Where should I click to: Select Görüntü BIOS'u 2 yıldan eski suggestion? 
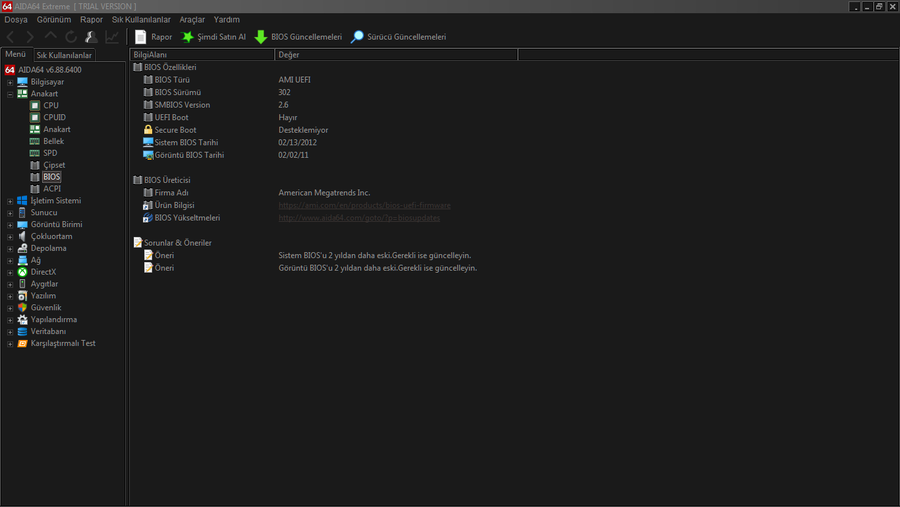point(378,268)
